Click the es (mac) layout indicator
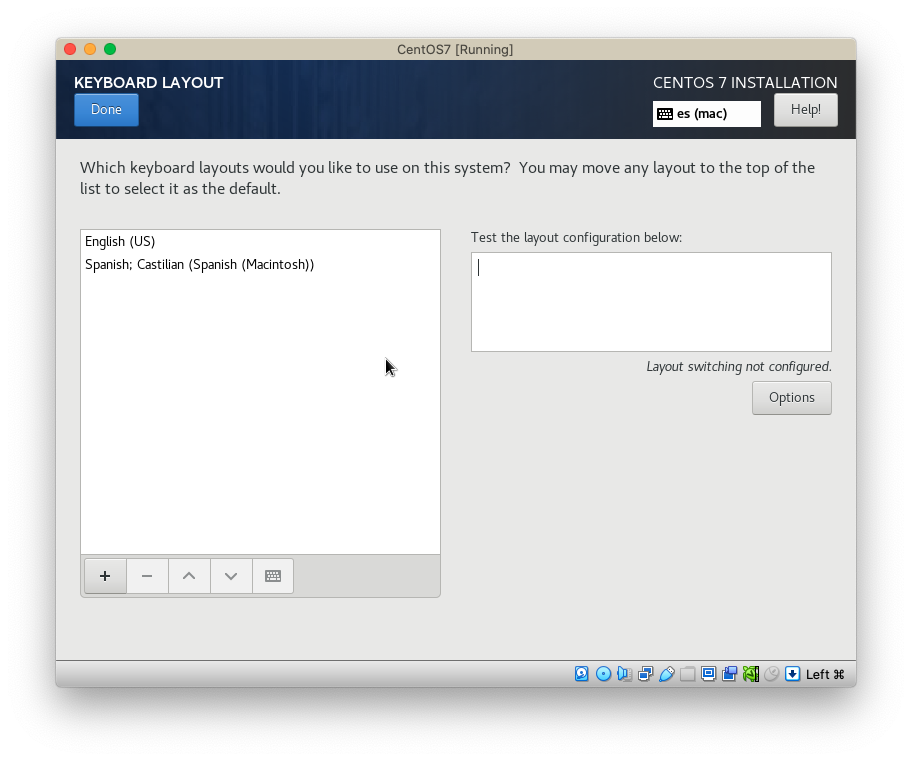Screen dimensions: 912x761 click(x=706, y=114)
